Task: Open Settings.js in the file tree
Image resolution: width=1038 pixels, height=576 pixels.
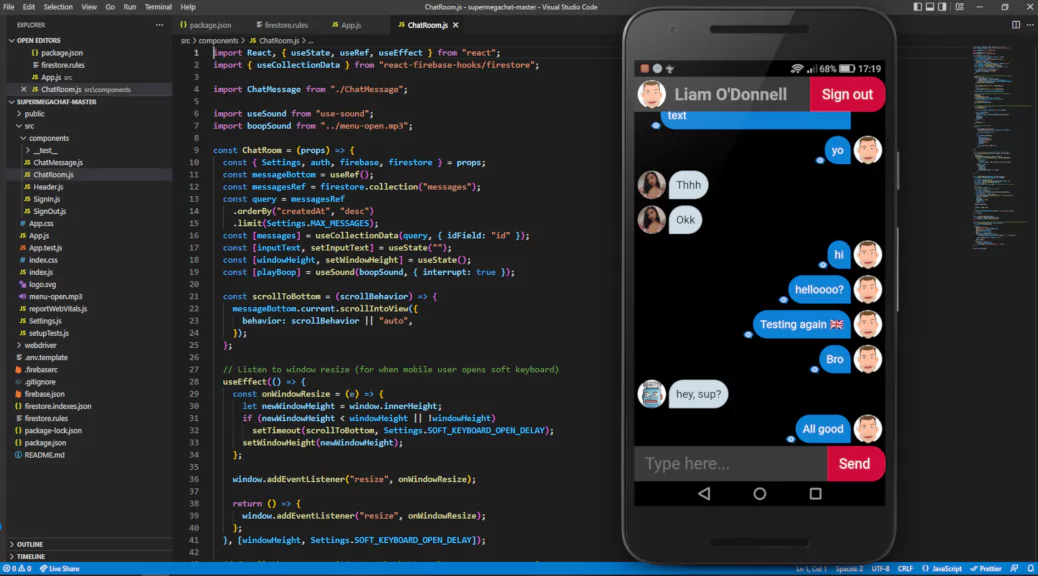Action: (45, 321)
